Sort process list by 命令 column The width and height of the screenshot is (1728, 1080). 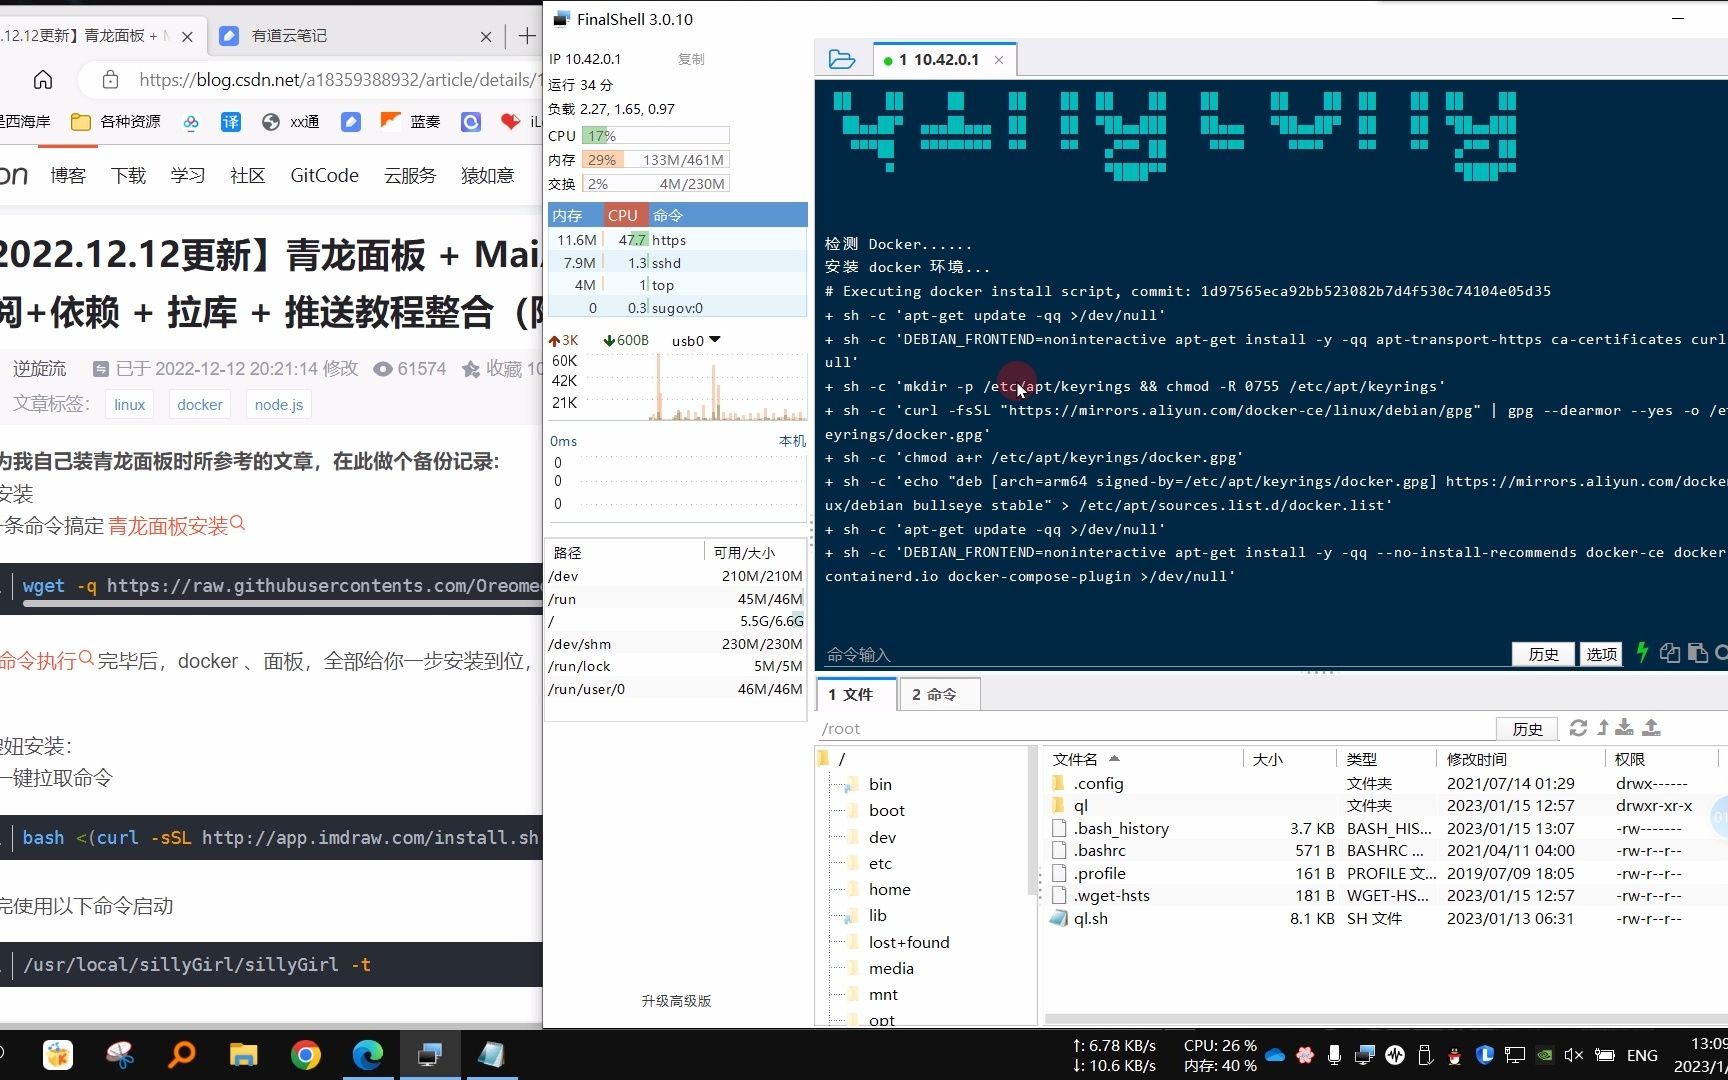click(x=727, y=215)
